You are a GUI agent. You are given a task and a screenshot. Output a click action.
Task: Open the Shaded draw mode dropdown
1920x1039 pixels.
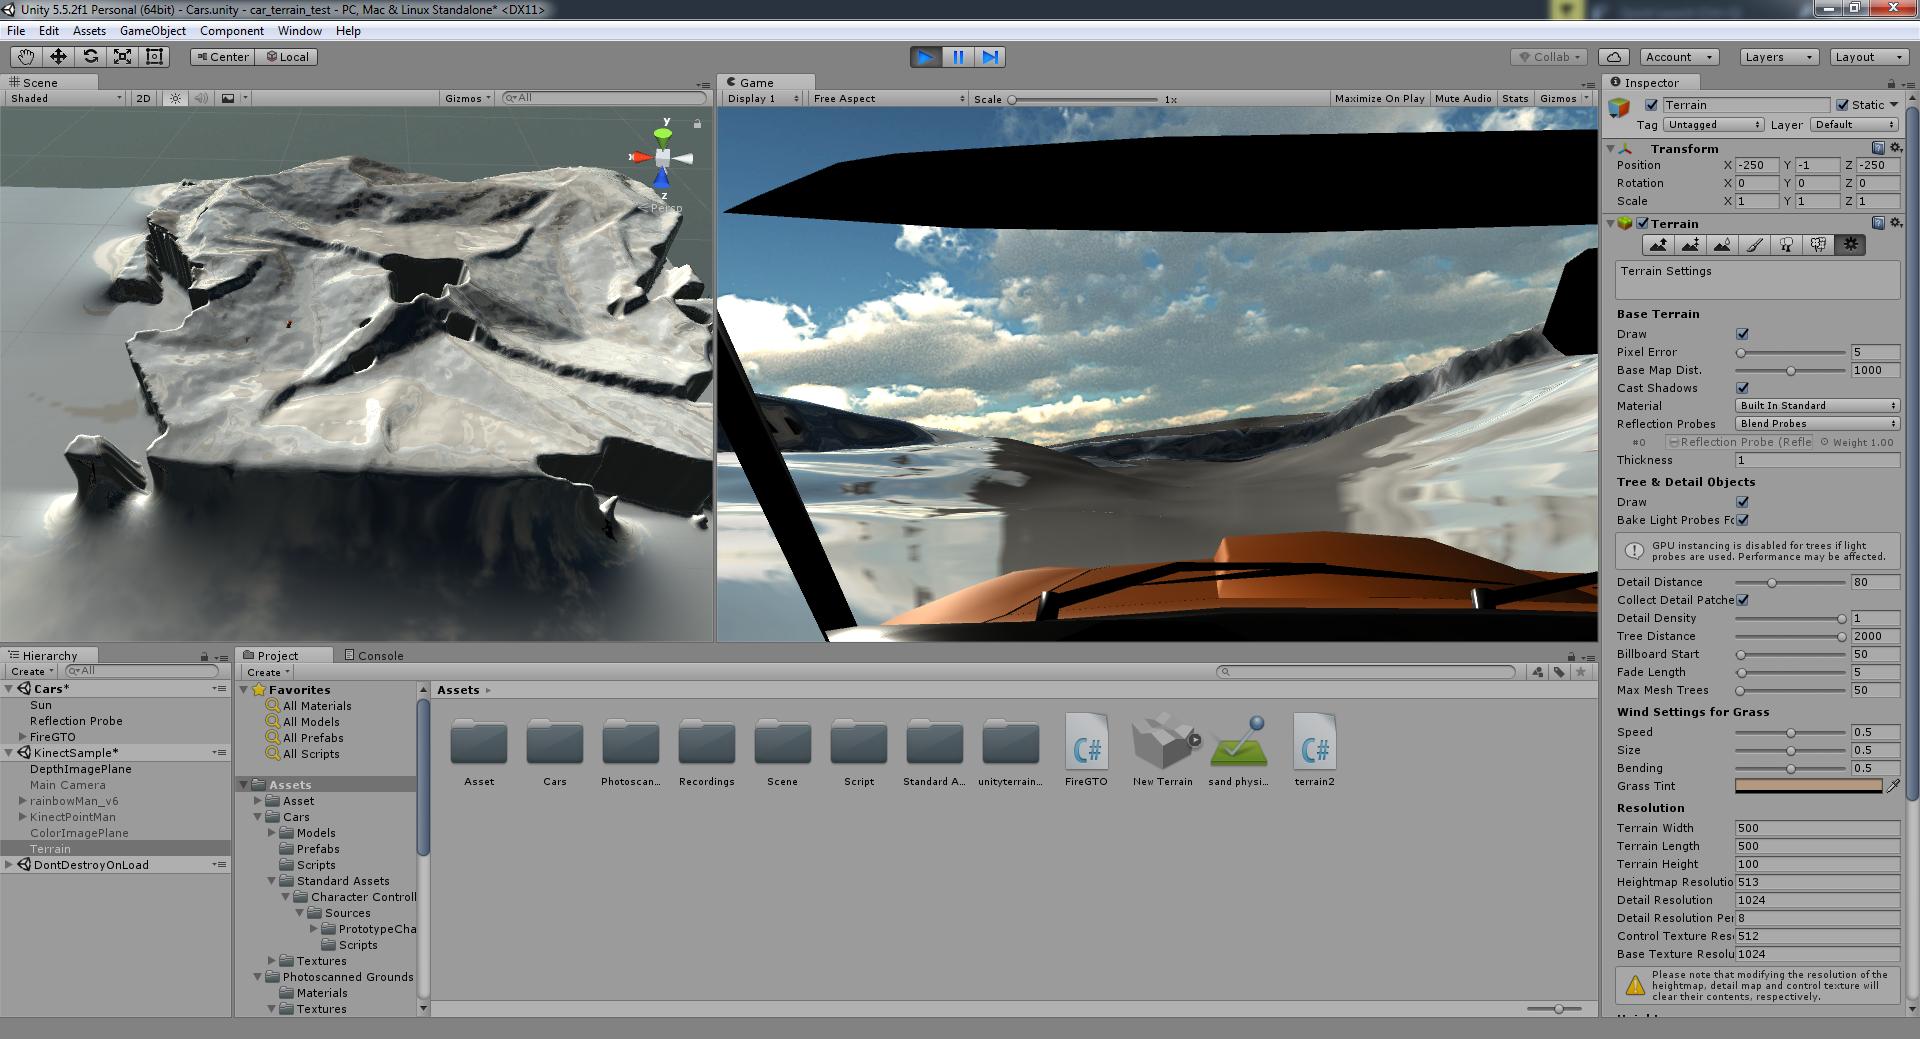(x=65, y=98)
